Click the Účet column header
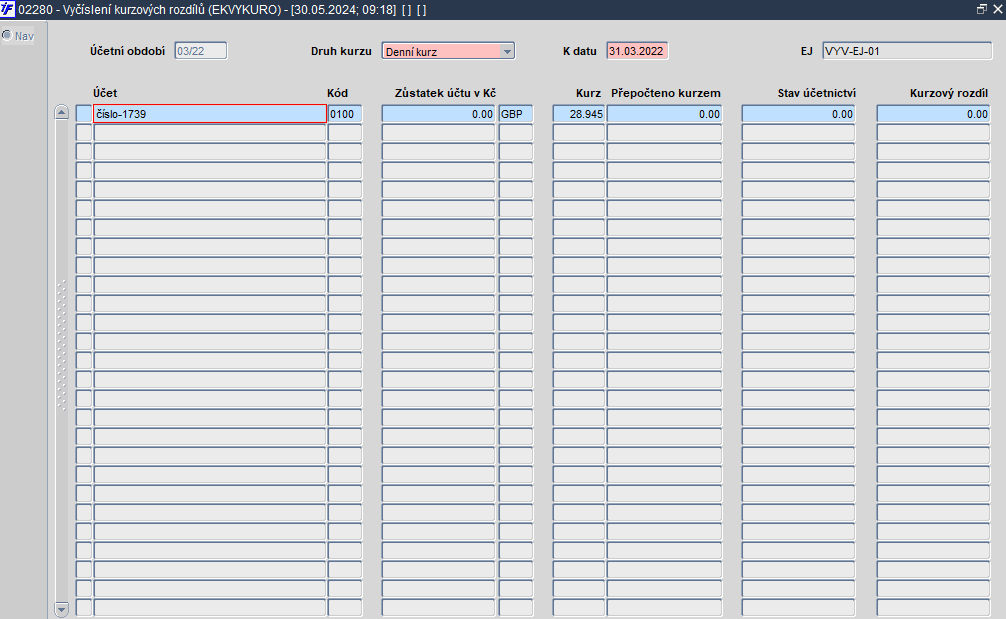Viewport: 1006px width, 619px height. (105, 93)
